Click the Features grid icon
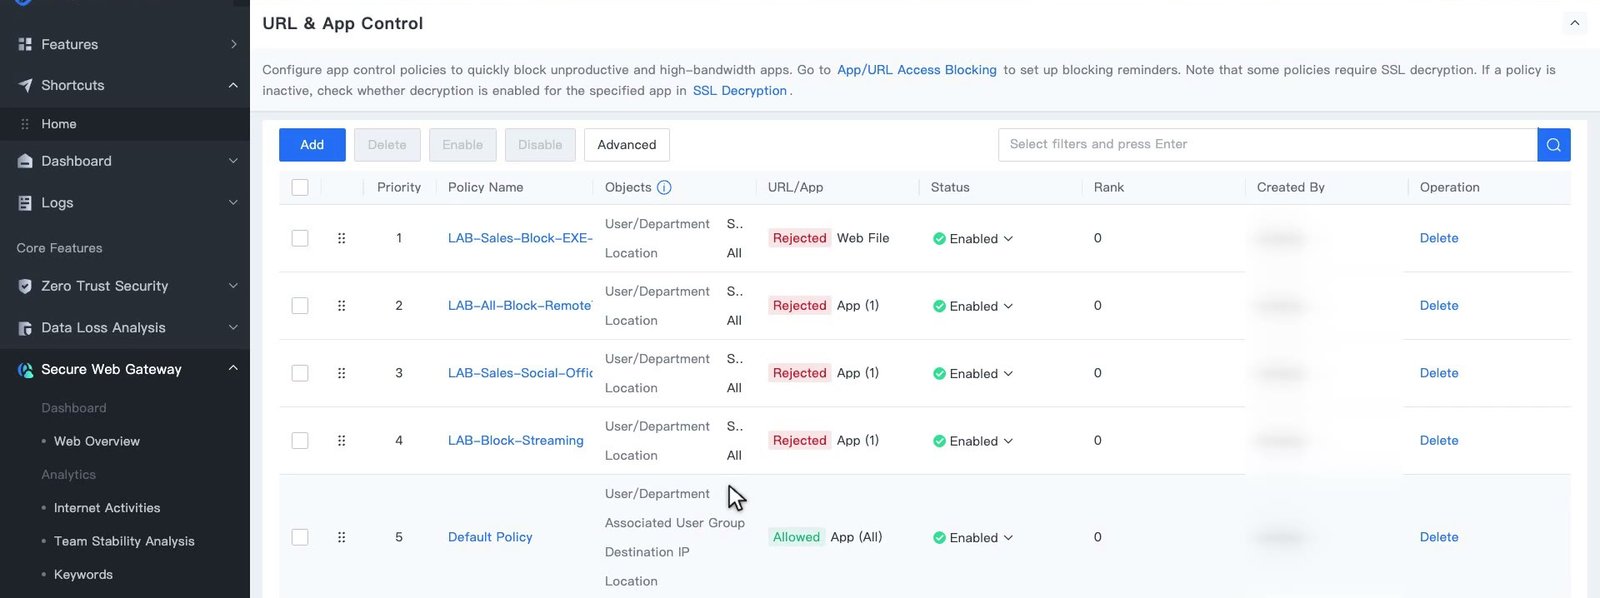The height and width of the screenshot is (598, 1600). pos(25,45)
